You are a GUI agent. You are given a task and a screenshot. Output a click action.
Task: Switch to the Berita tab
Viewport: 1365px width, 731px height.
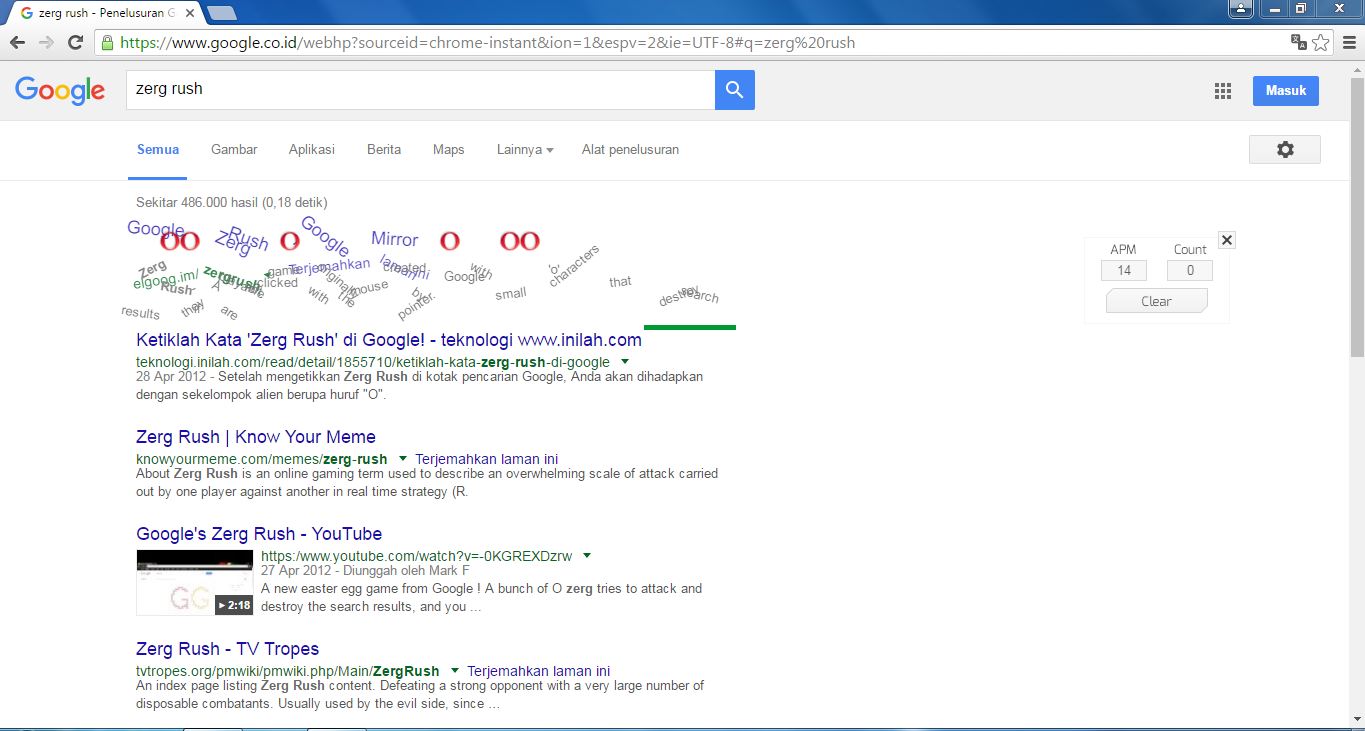pyautogui.click(x=384, y=149)
